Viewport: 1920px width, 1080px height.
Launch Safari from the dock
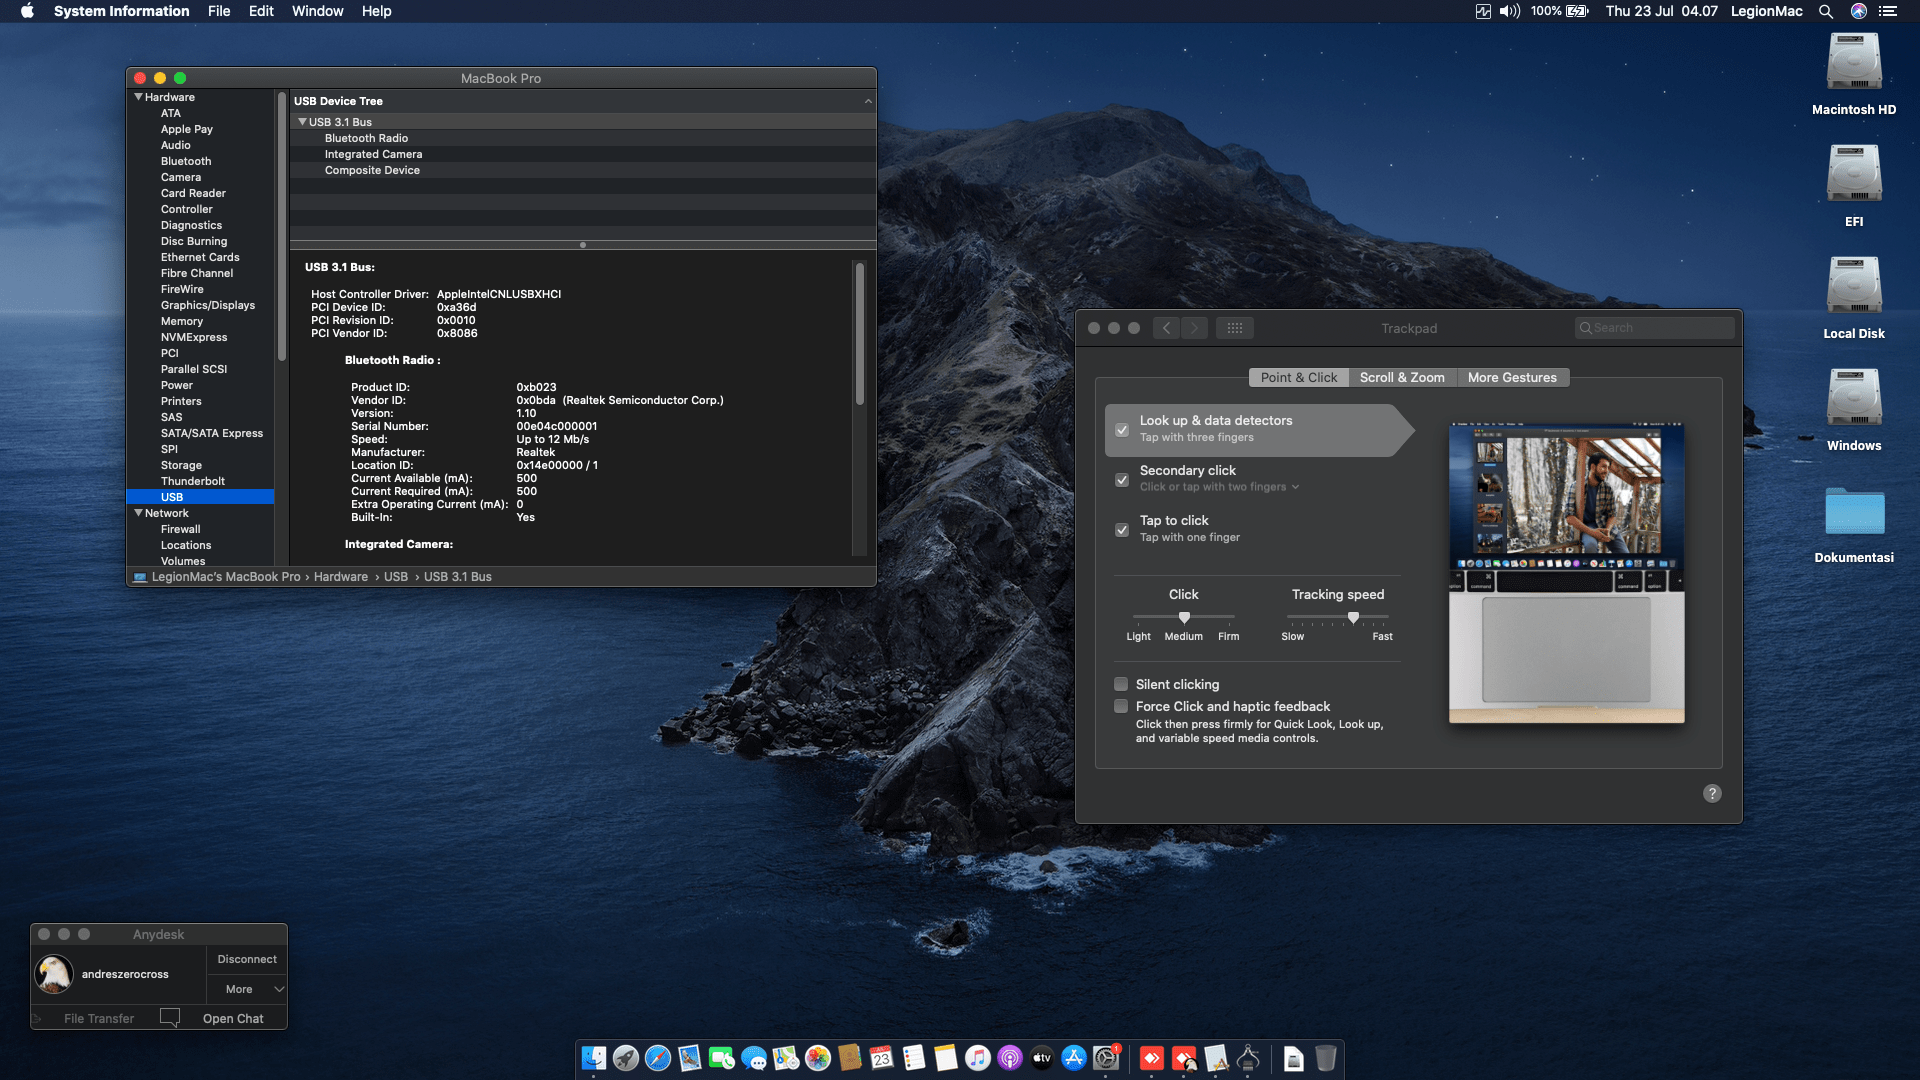coord(658,1058)
